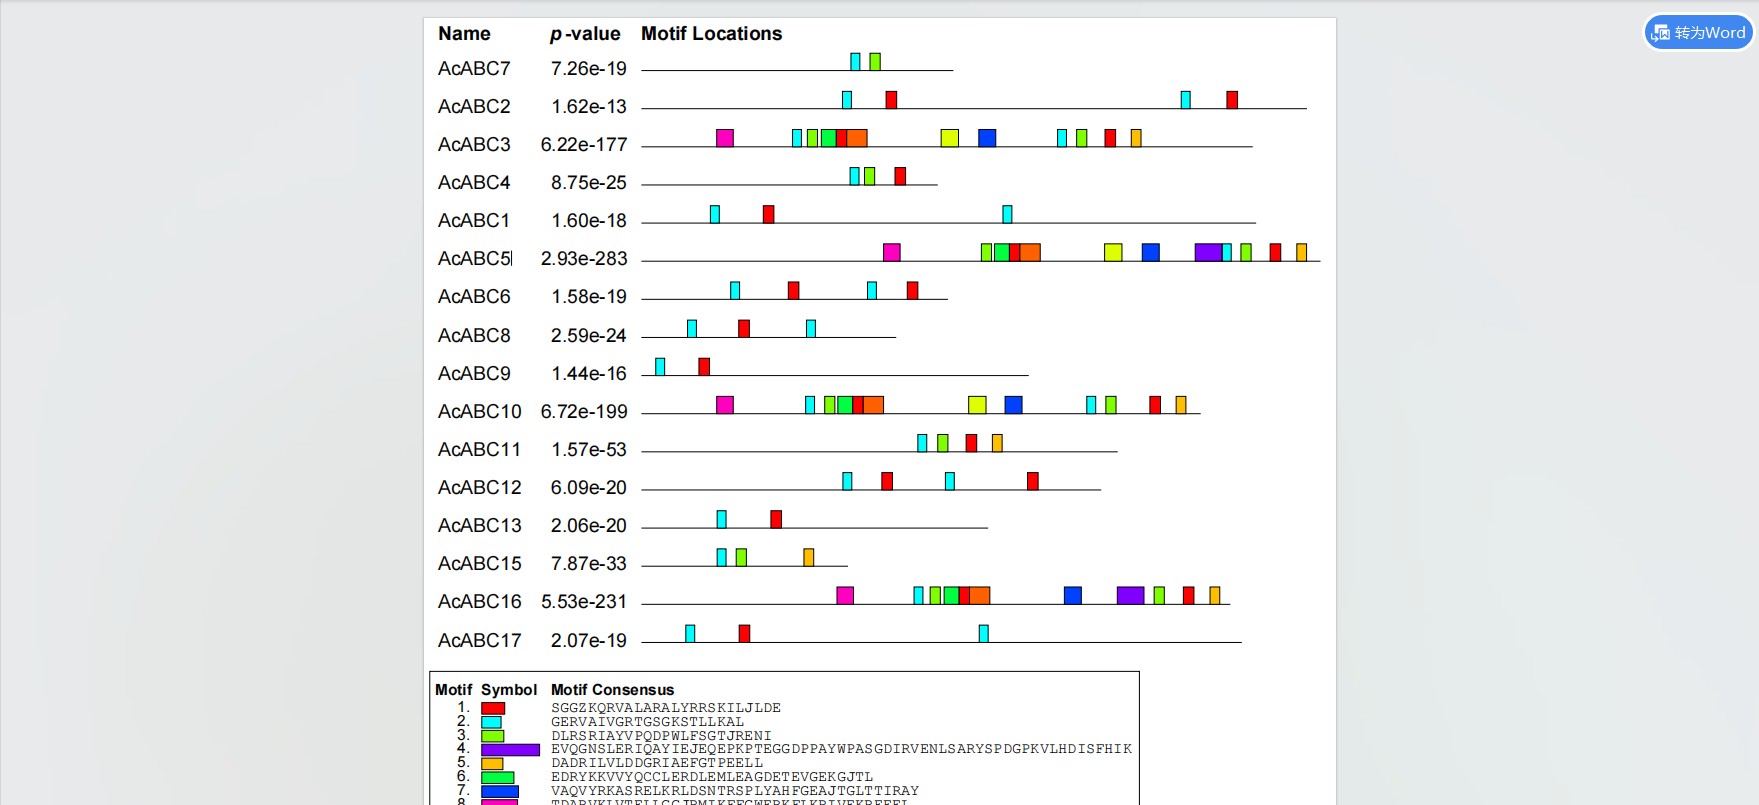Click the AcABC4 row label
This screenshot has height=805, width=1759.
pos(474,183)
